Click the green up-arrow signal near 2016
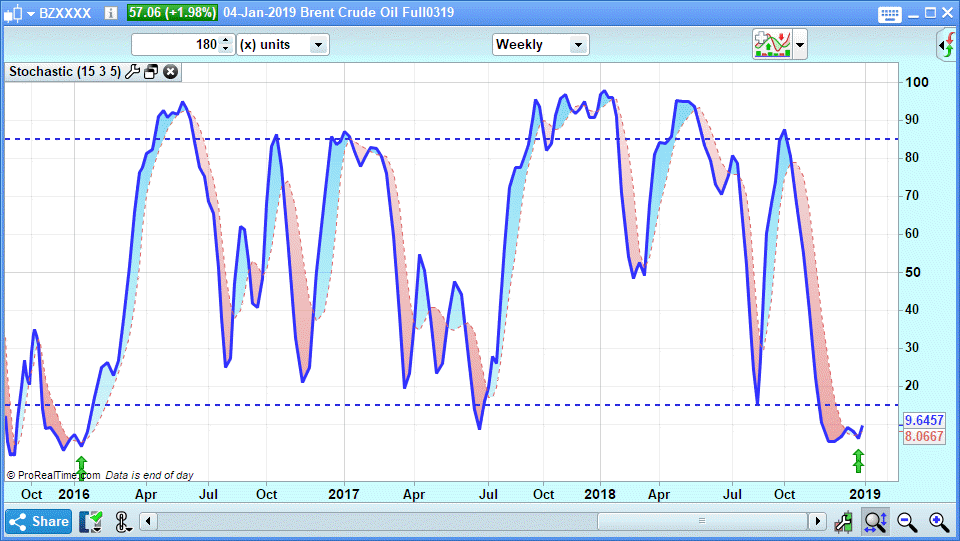The width and height of the screenshot is (960, 541). click(81, 468)
